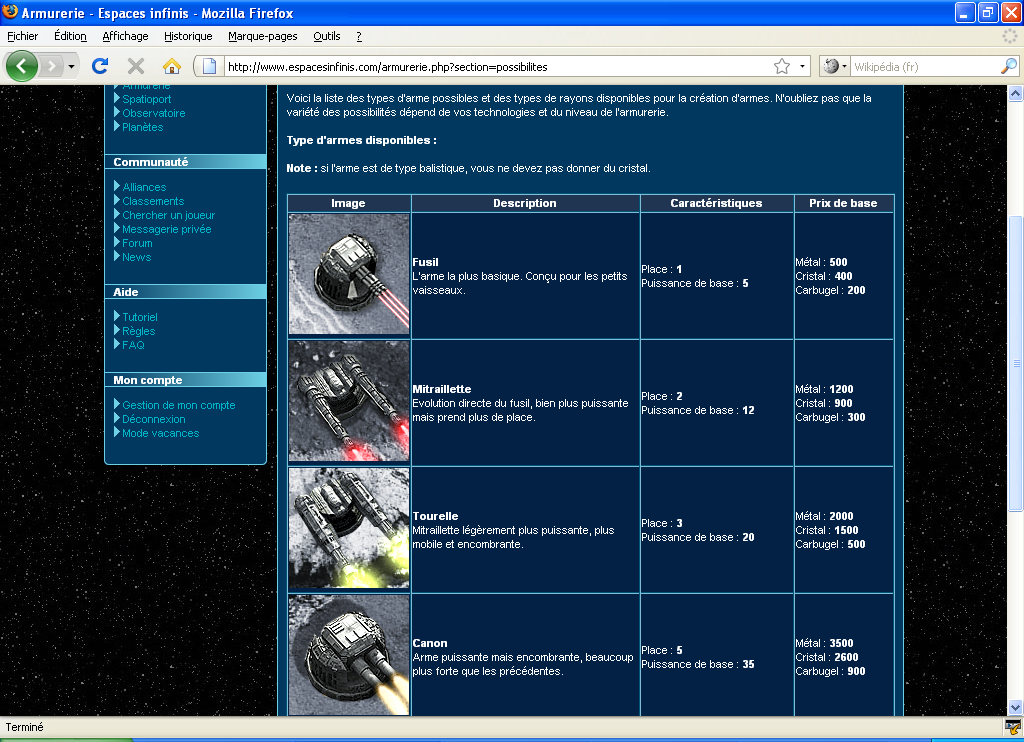Screen dimensions: 1024x742
Task: Click the Prix de base column header
Action: click(x=843, y=203)
